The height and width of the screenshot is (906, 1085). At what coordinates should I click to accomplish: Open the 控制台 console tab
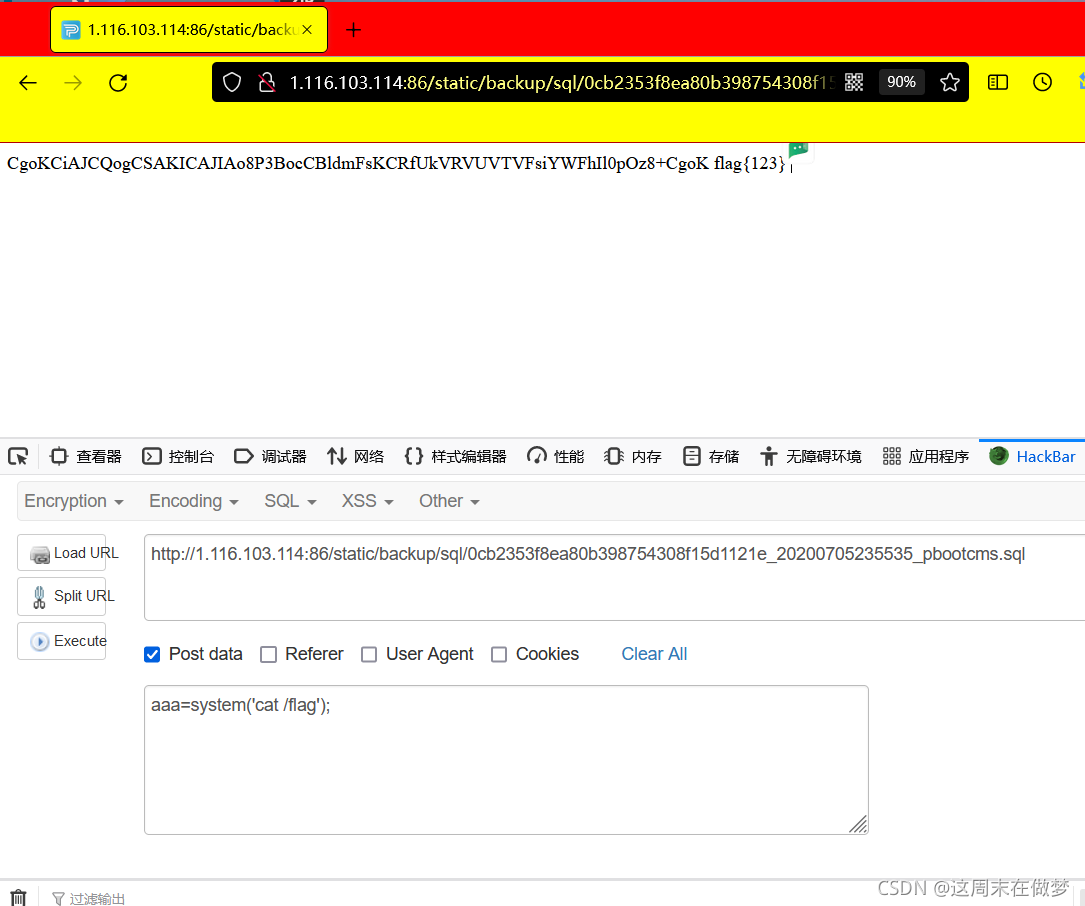[x=178, y=456]
